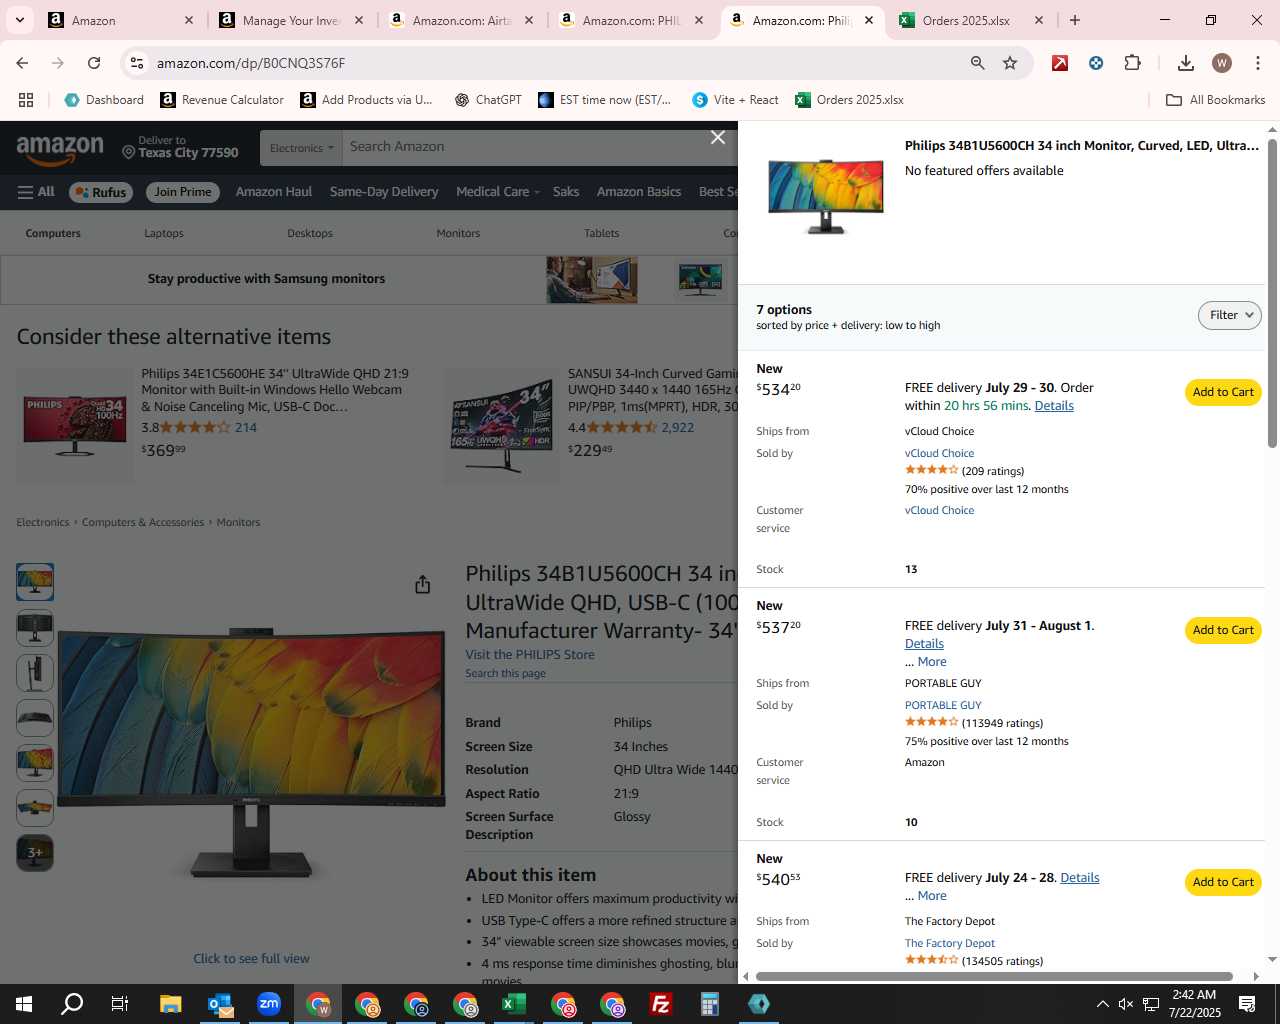Viewport: 1280px width, 1024px height.
Task: Open FileZilla from the taskbar
Action: (661, 1004)
